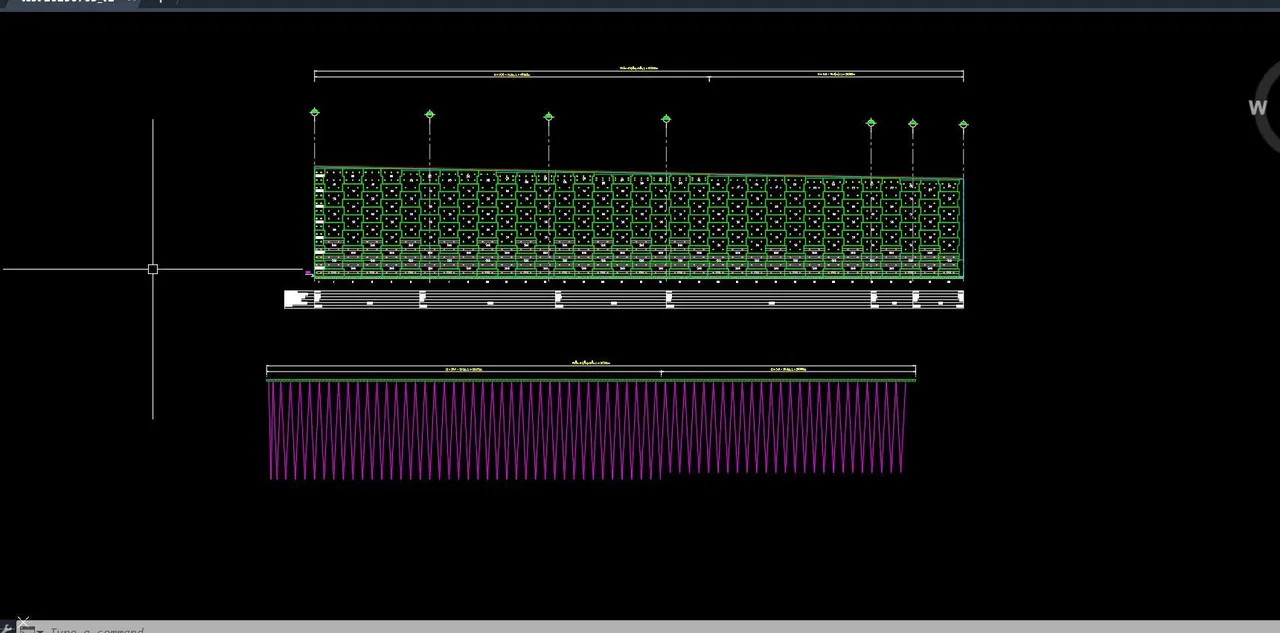The image size is (1280, 633).
Task: Close the command line with its X button
Action: [23, 621]
